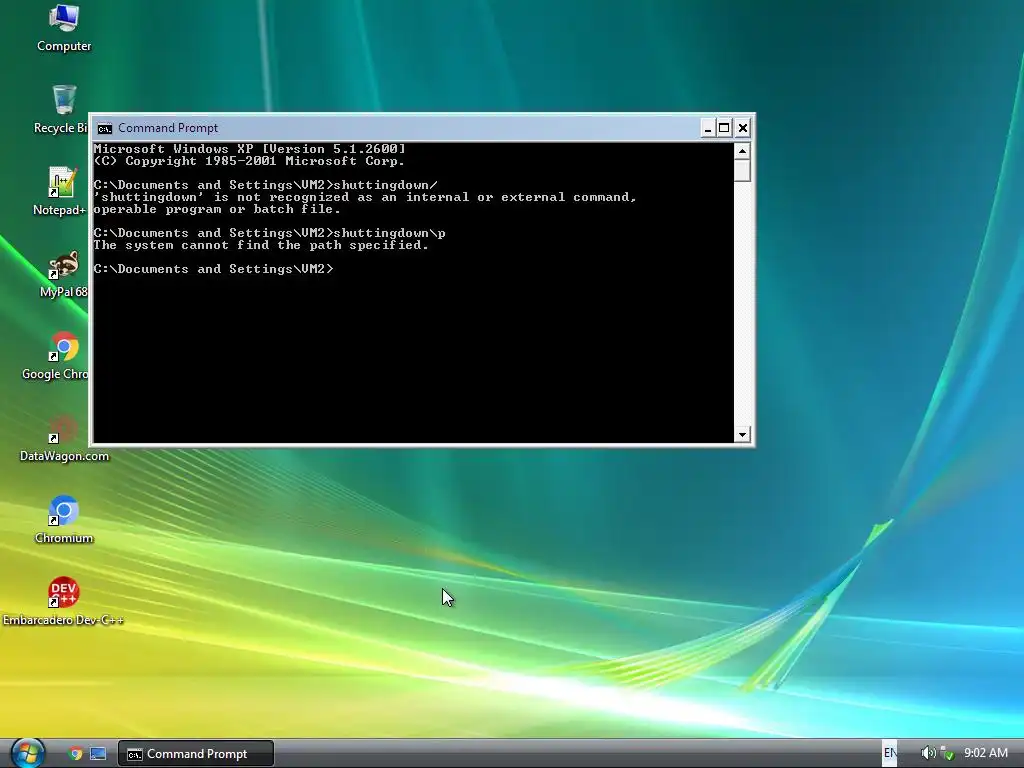Open the Computer desktop icon
This screenshot has width=1024, height=768.
(64, 28)
